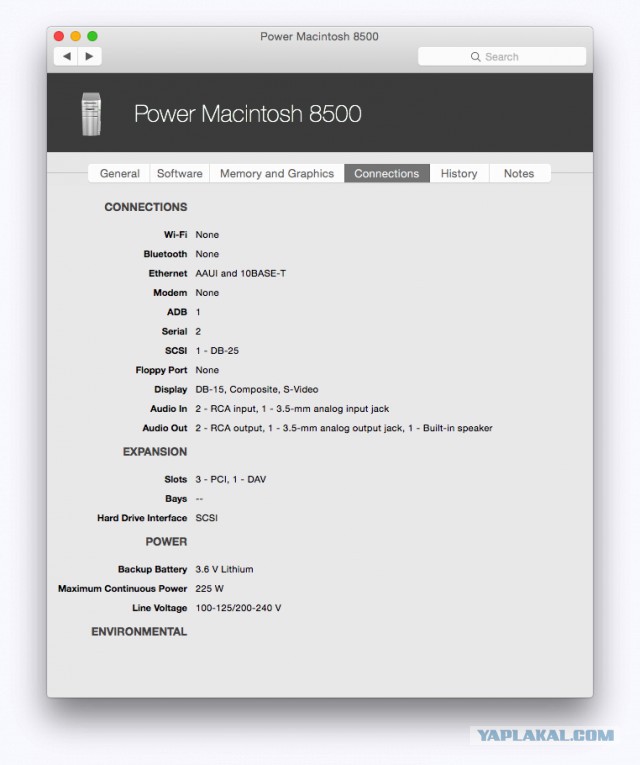
Task: Select Backup Battery value '3.6 V Lithium'
Action: (224, 569)
